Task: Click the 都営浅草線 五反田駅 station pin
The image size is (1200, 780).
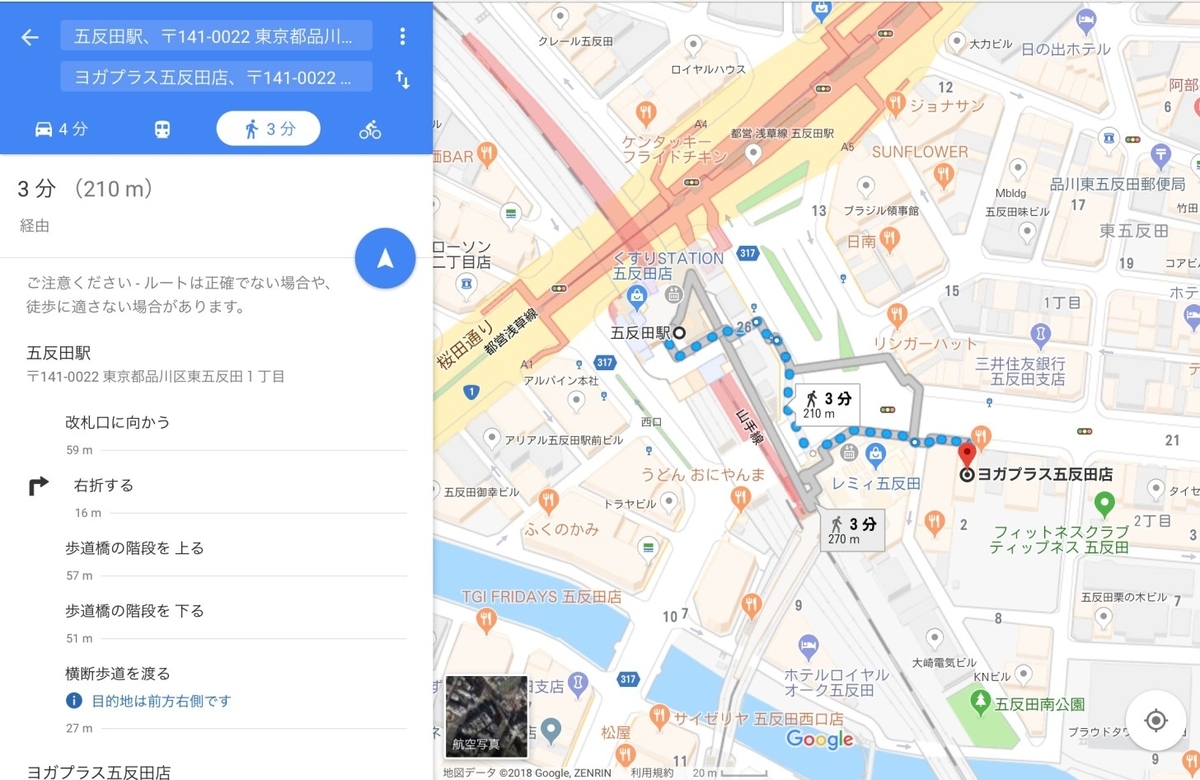Action: coord(753,153)
